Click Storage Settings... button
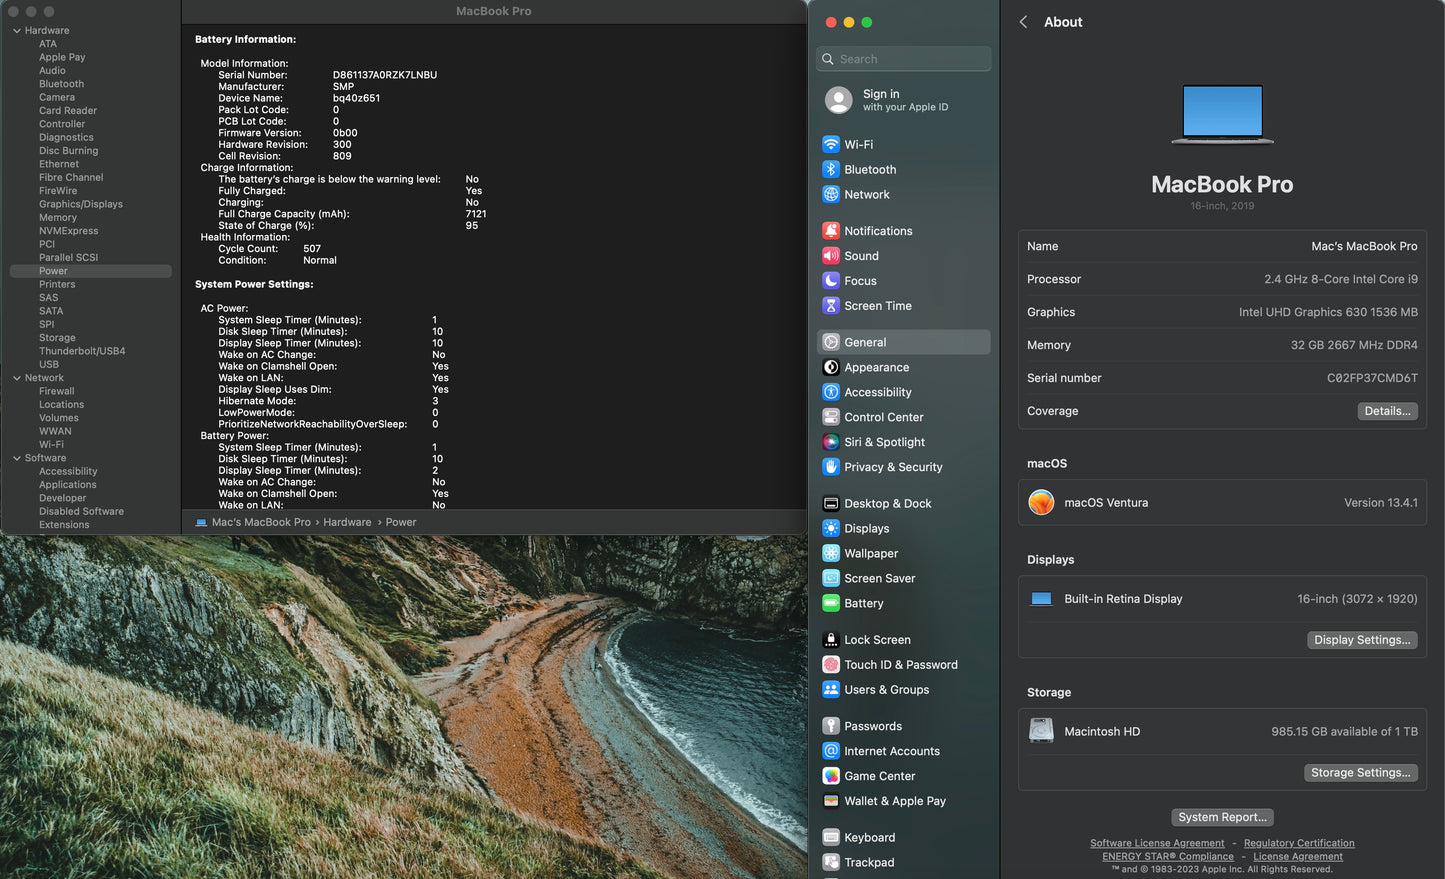The image size is (1445, 879). (x=1360, y=773)
